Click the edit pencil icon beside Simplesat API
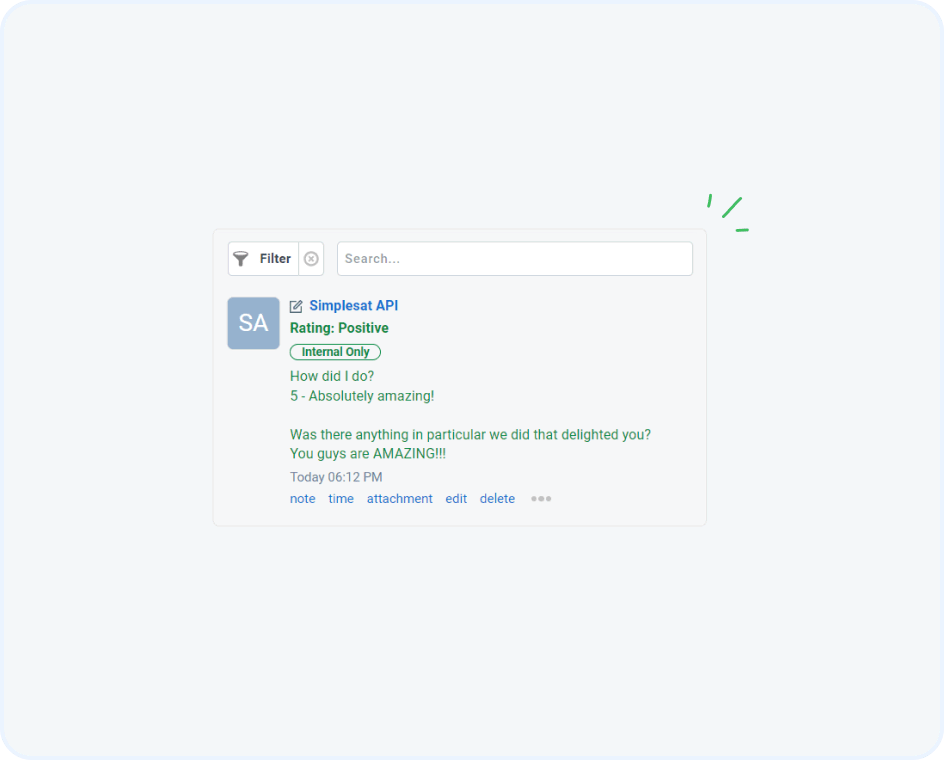The width and height of the screenshot is (944, 760). (x=296, y=307)
